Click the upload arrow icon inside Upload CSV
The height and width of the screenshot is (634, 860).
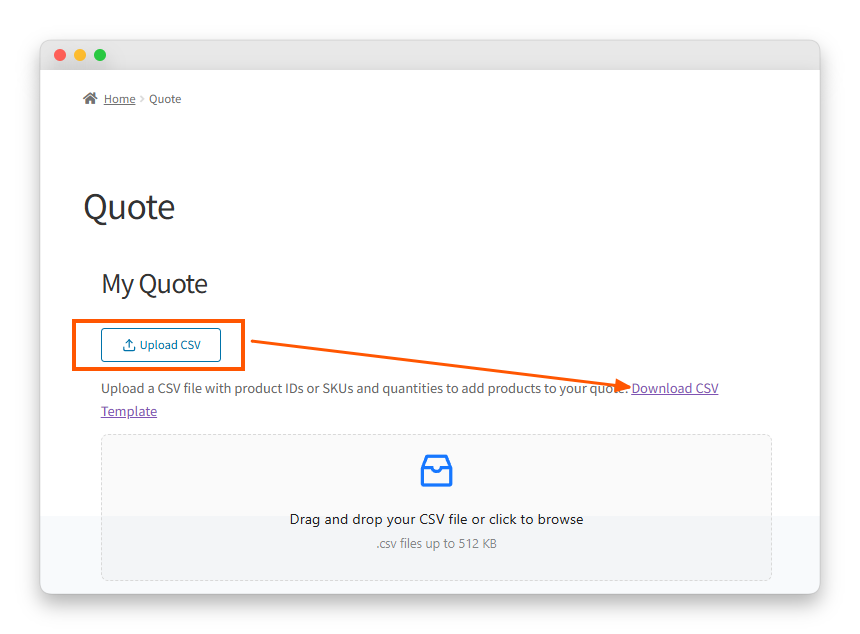(x=129, y=345)
